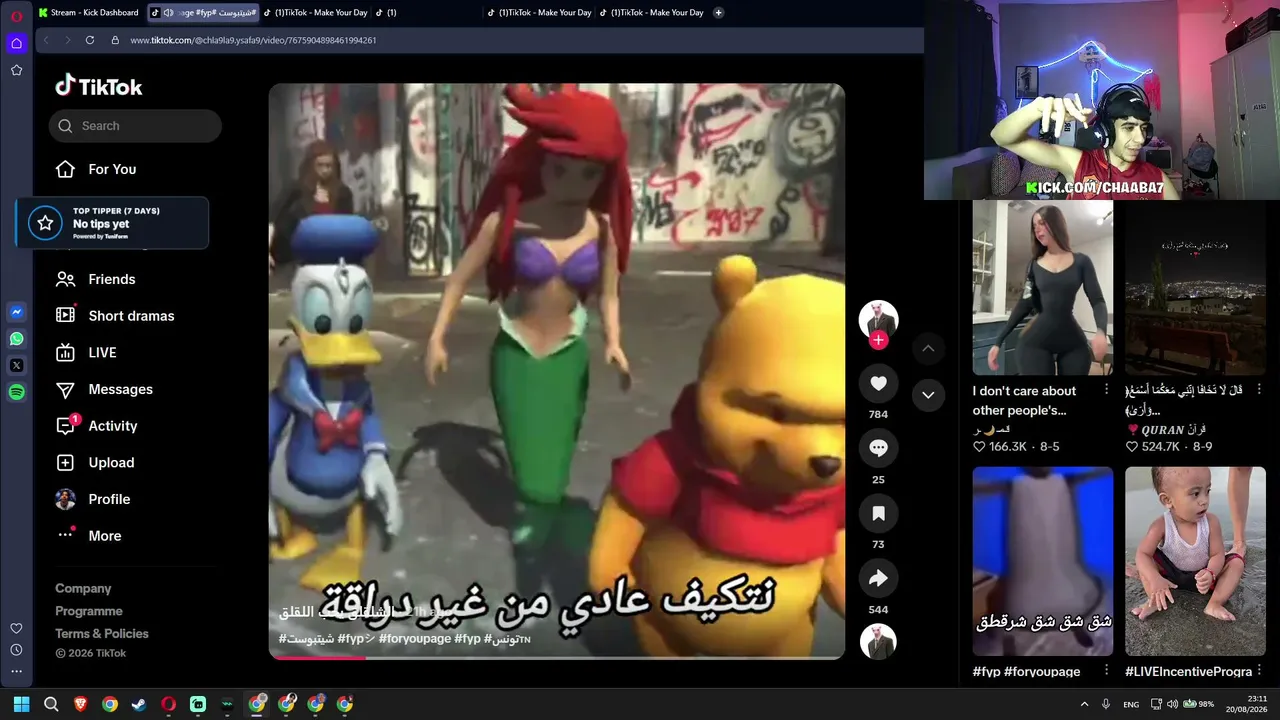Reload the TikTok page

(90, 40)
